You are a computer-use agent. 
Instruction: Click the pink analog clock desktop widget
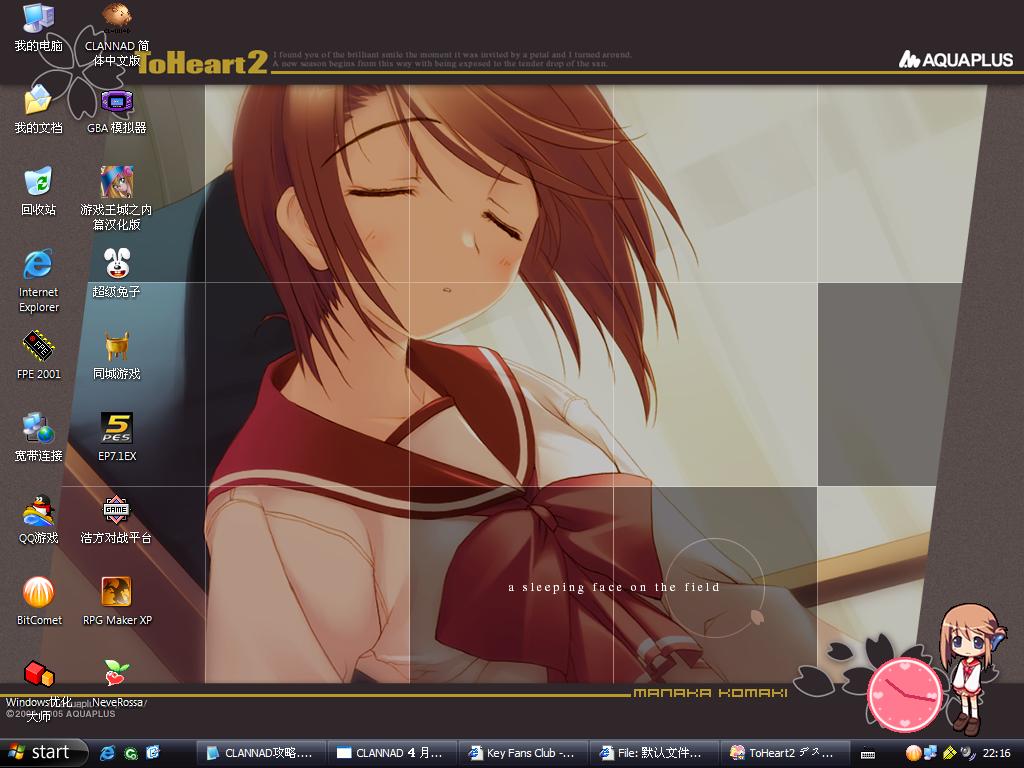click(x=904, y=695)
